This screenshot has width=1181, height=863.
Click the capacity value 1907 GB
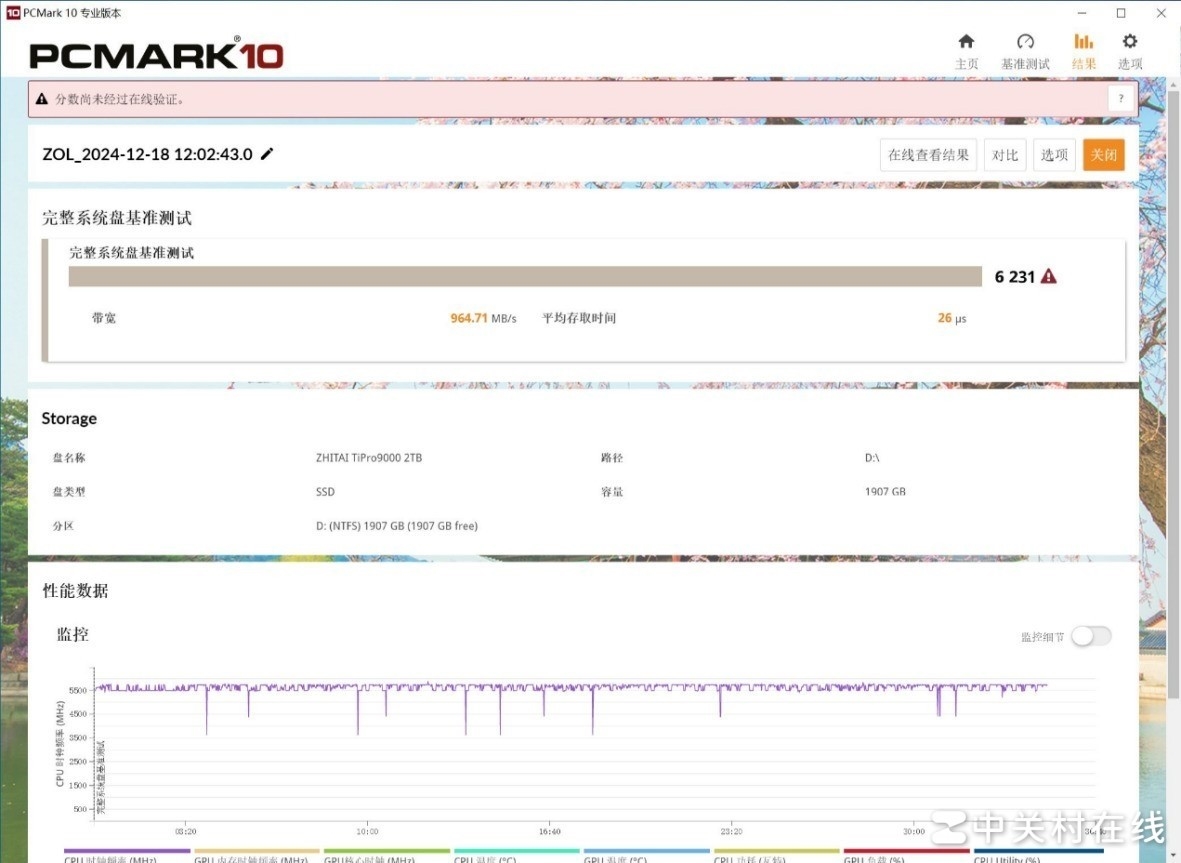pos(885,492)
